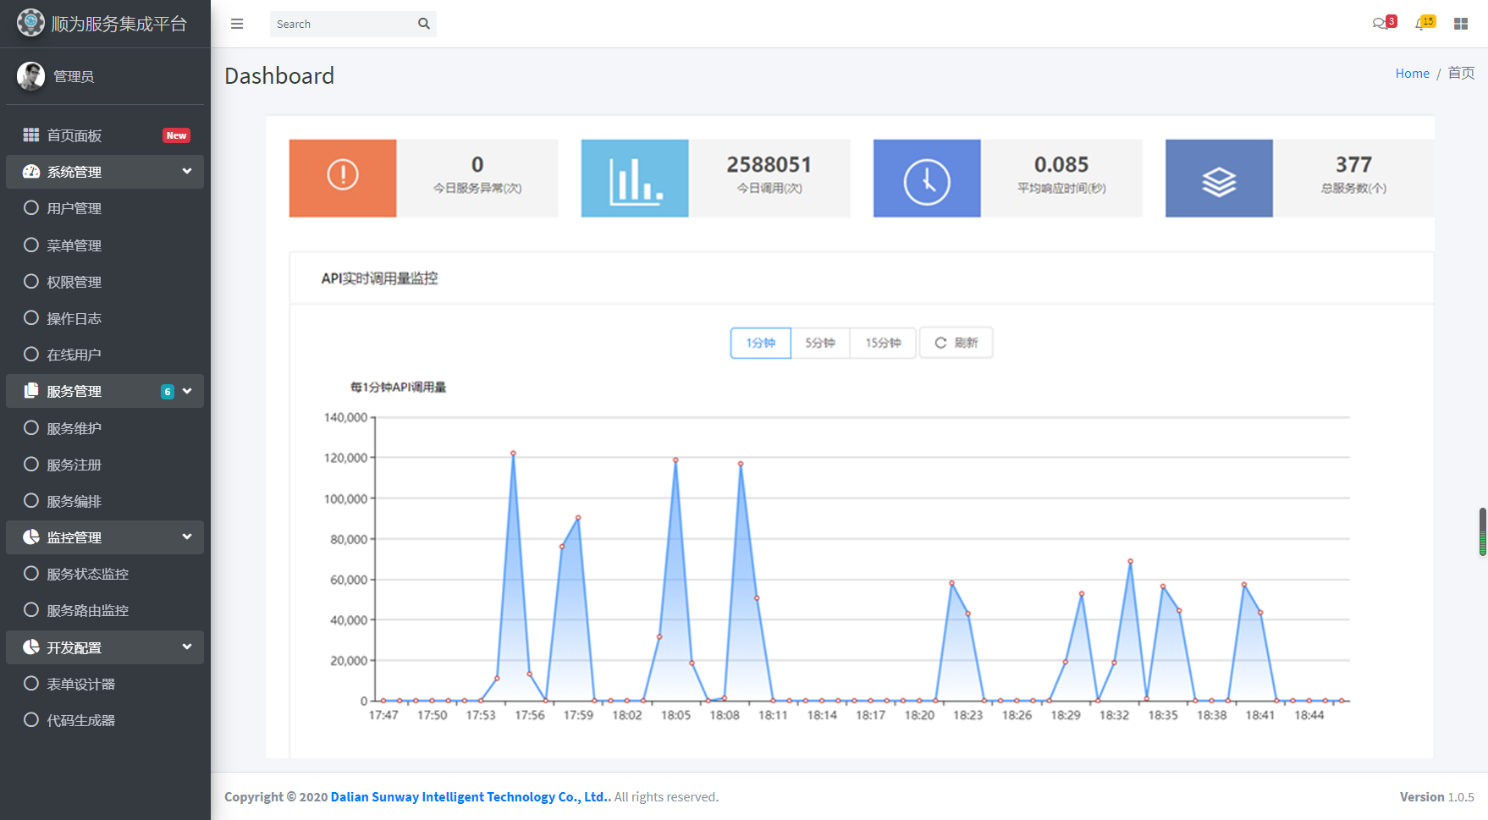Click the Home breadcrumb link
This screenshot has width=1488, height=820.
click(x=1412, y=74)
